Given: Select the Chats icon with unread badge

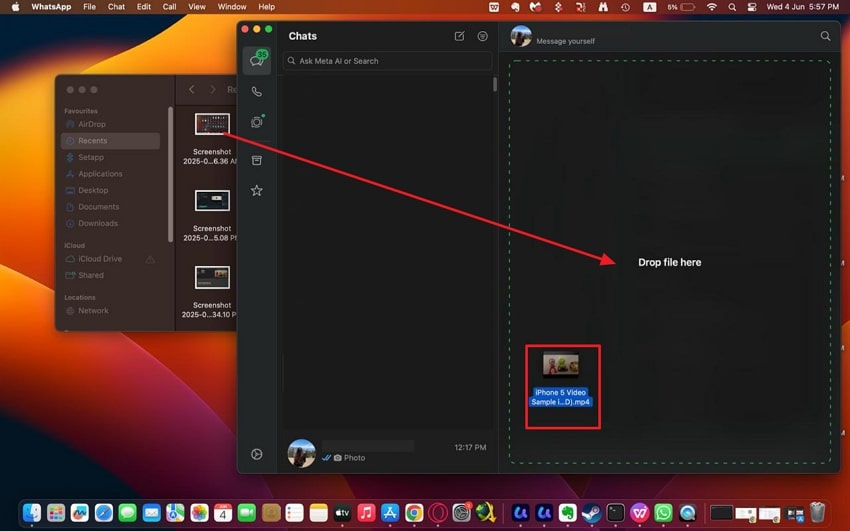Looking at the screenshot, I should tap(257, 60).
